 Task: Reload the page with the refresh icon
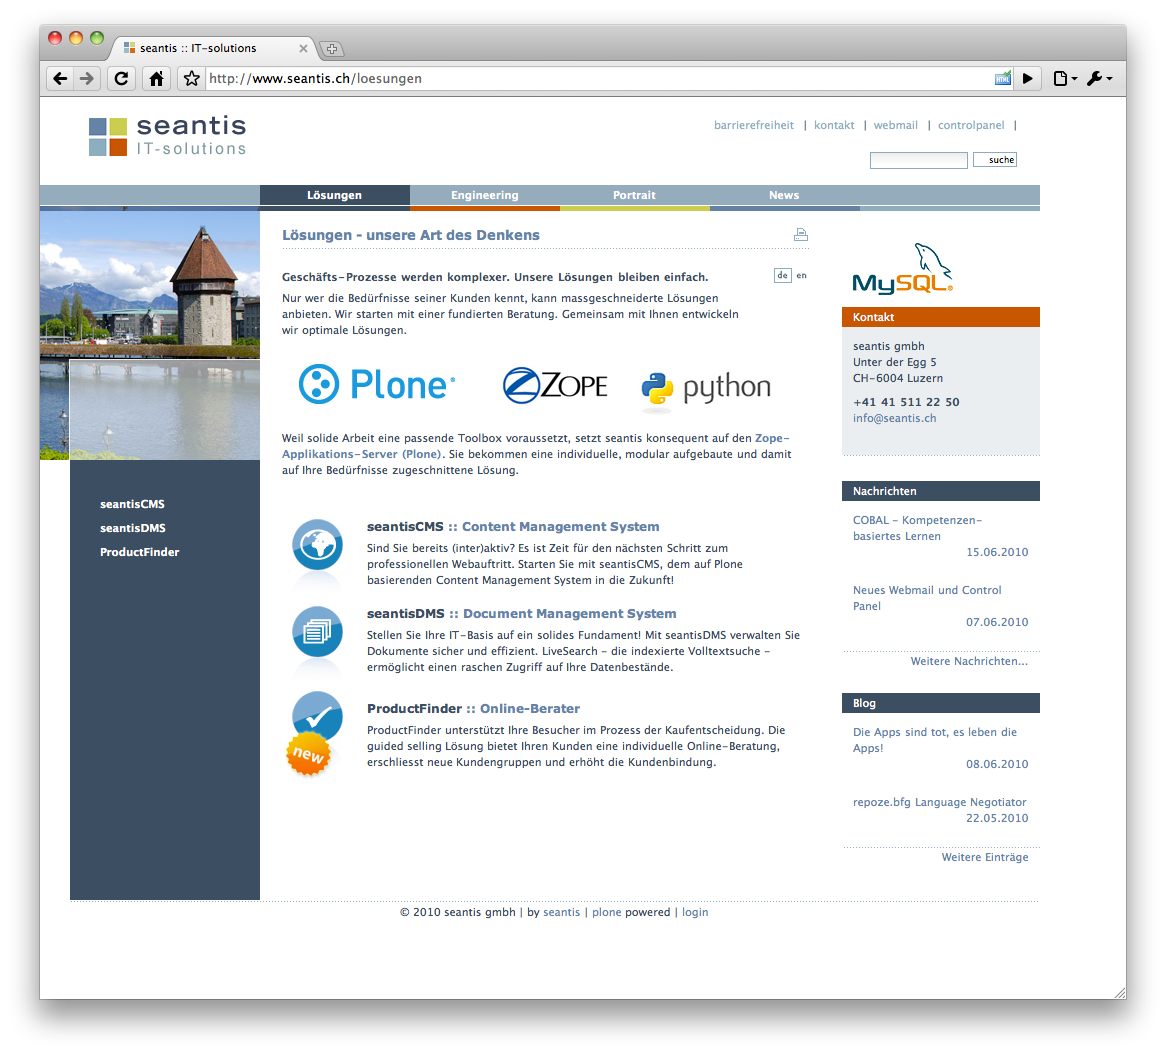point(121,79)
